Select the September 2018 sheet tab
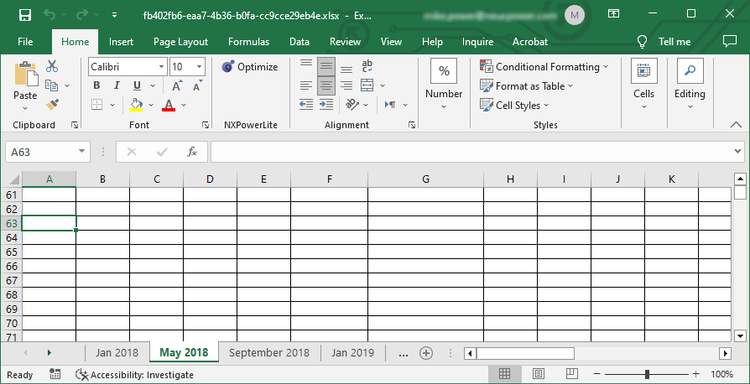The width and height of the screenshot is (750, 384). [269, 353]
